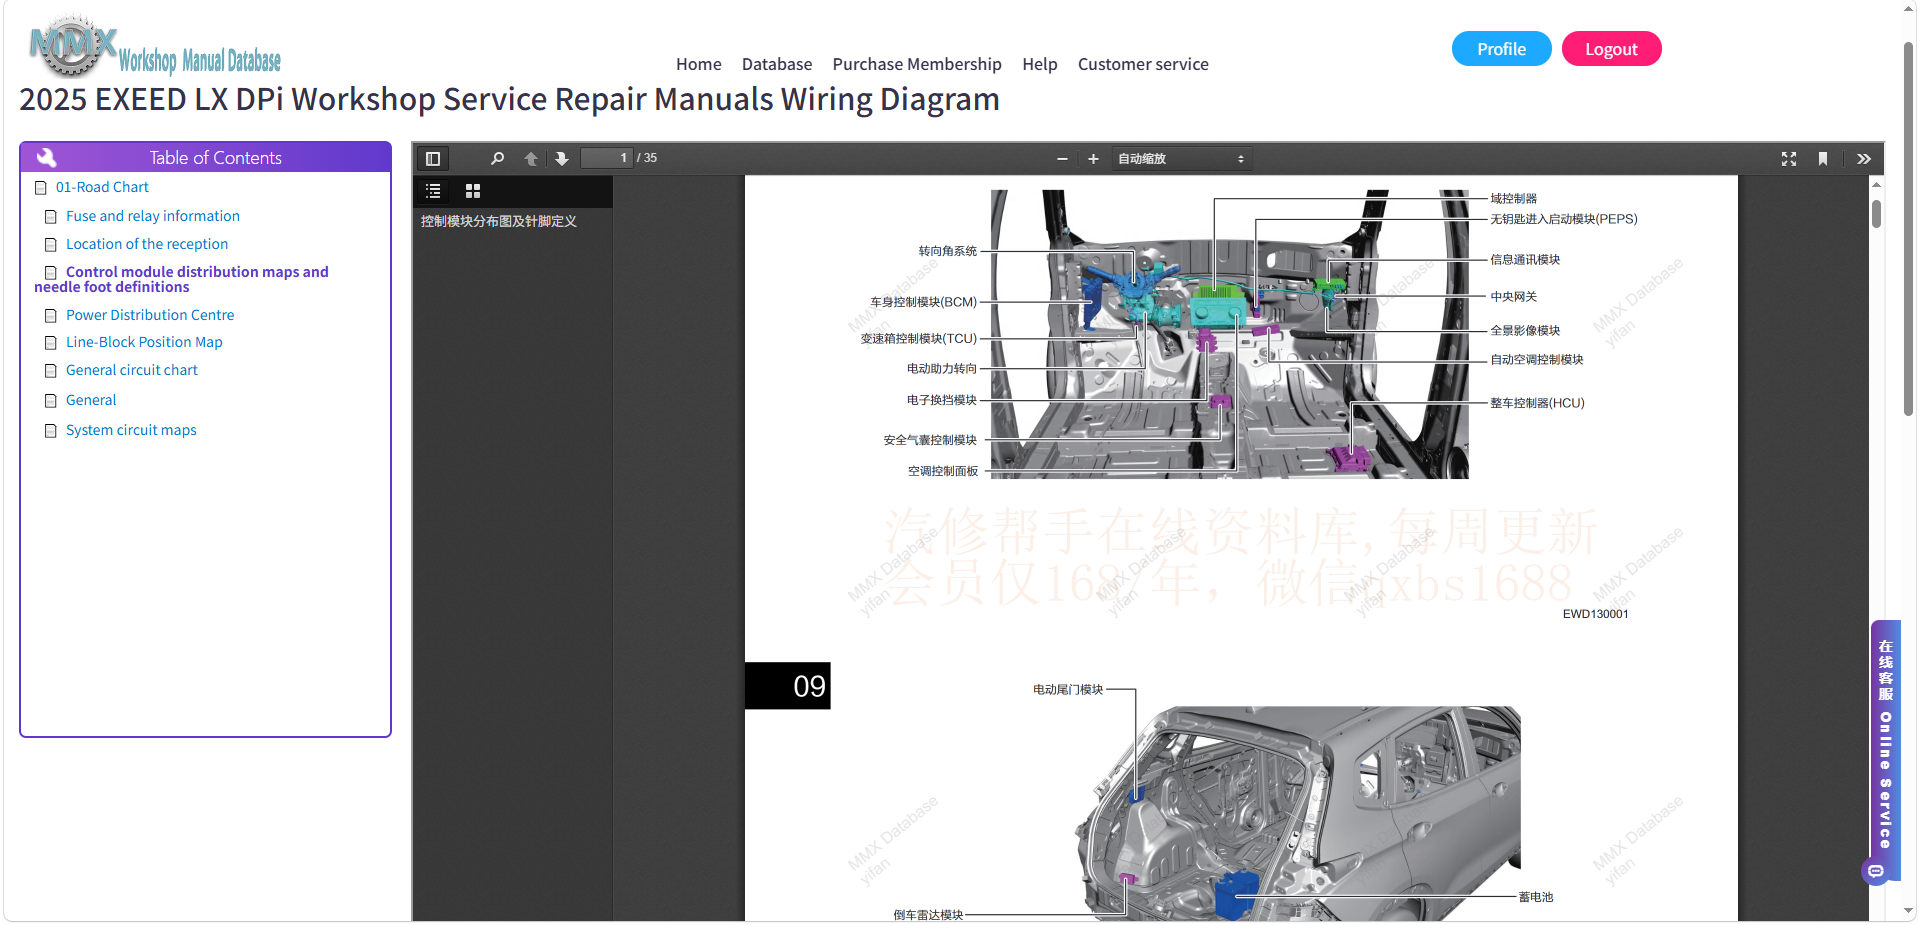
Task: Click the 车身控制模块(BCM) diagram label
Action: (923, 302)
